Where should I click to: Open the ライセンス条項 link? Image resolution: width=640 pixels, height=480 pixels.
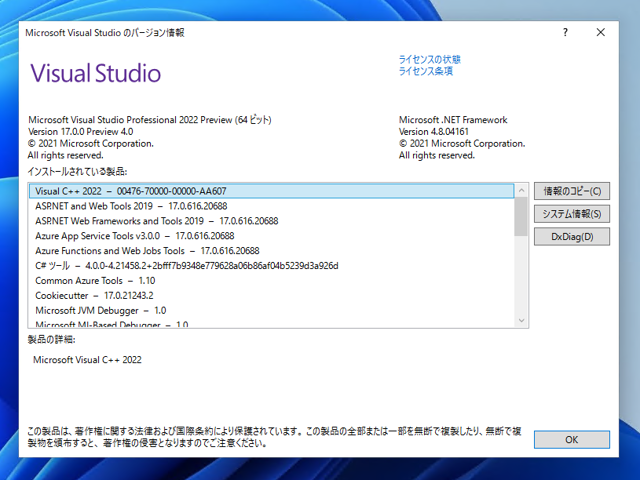tap(426, 71)
